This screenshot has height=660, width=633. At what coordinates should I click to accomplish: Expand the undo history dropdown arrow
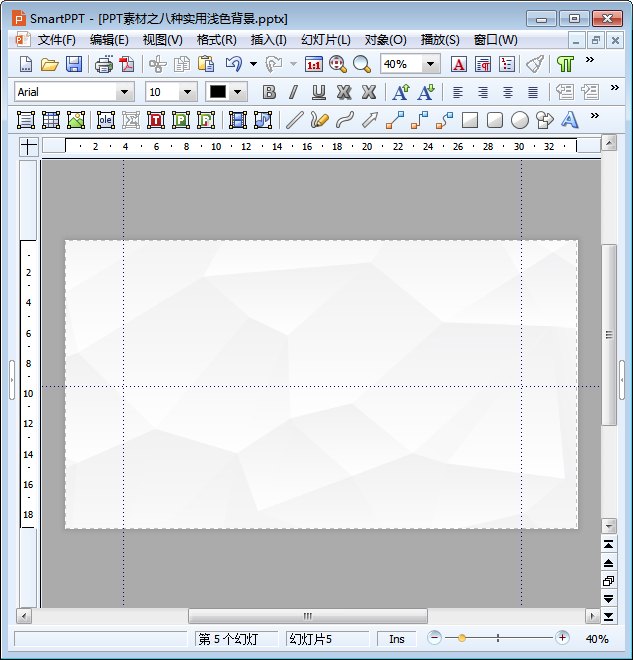[253, 64]
